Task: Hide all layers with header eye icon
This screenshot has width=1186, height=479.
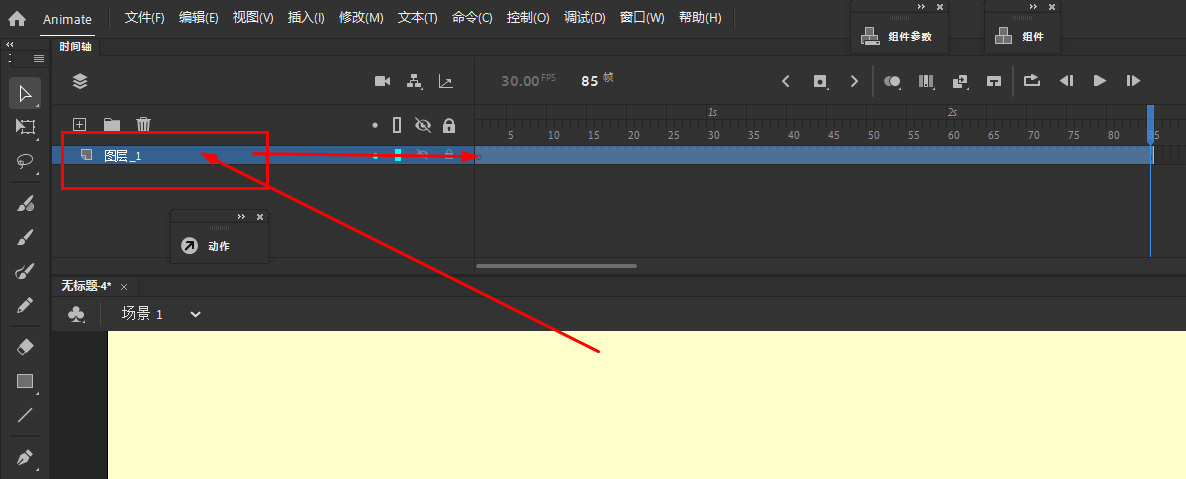Action: click(x=423, y=125)
